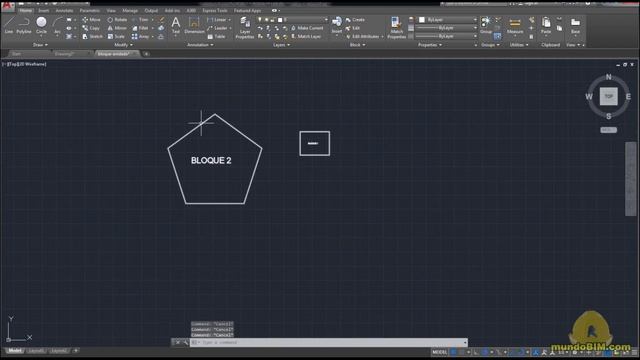Switch to the Annotate ribbon tab

[64, 11]
